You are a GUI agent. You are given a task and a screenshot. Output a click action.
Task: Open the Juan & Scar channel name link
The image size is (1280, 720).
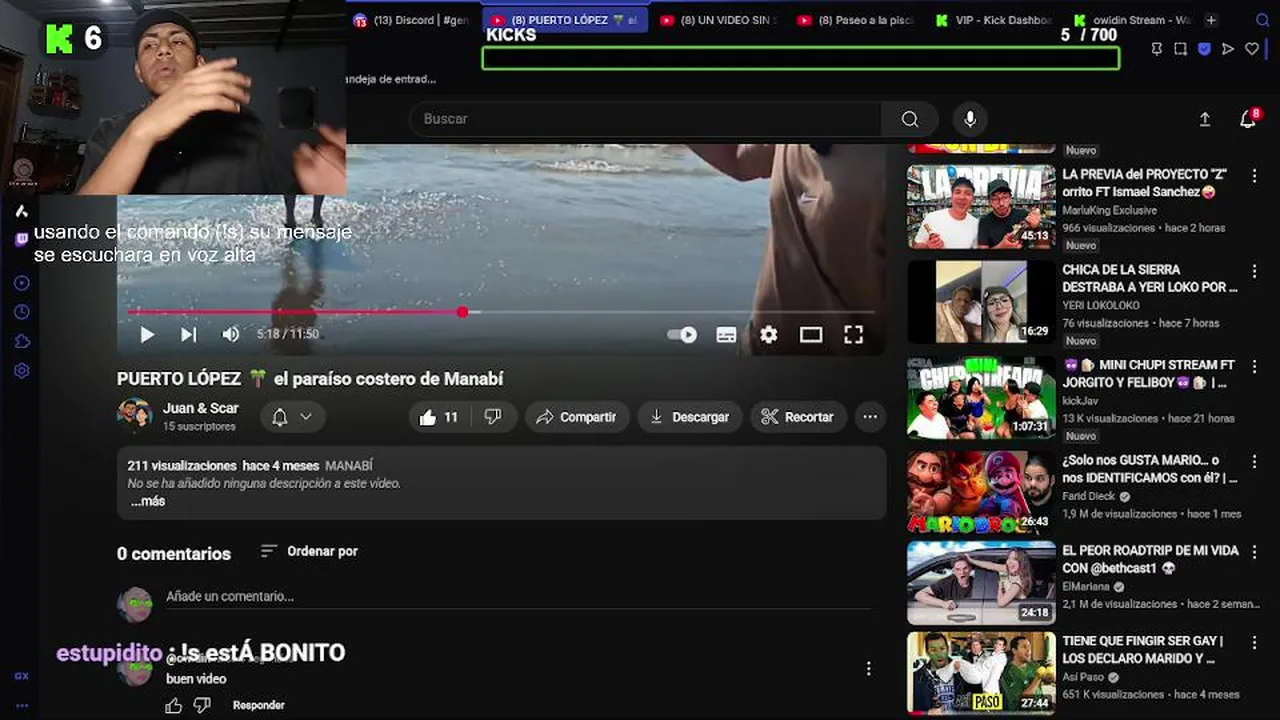pyautogui.click(x=201, y=408)
